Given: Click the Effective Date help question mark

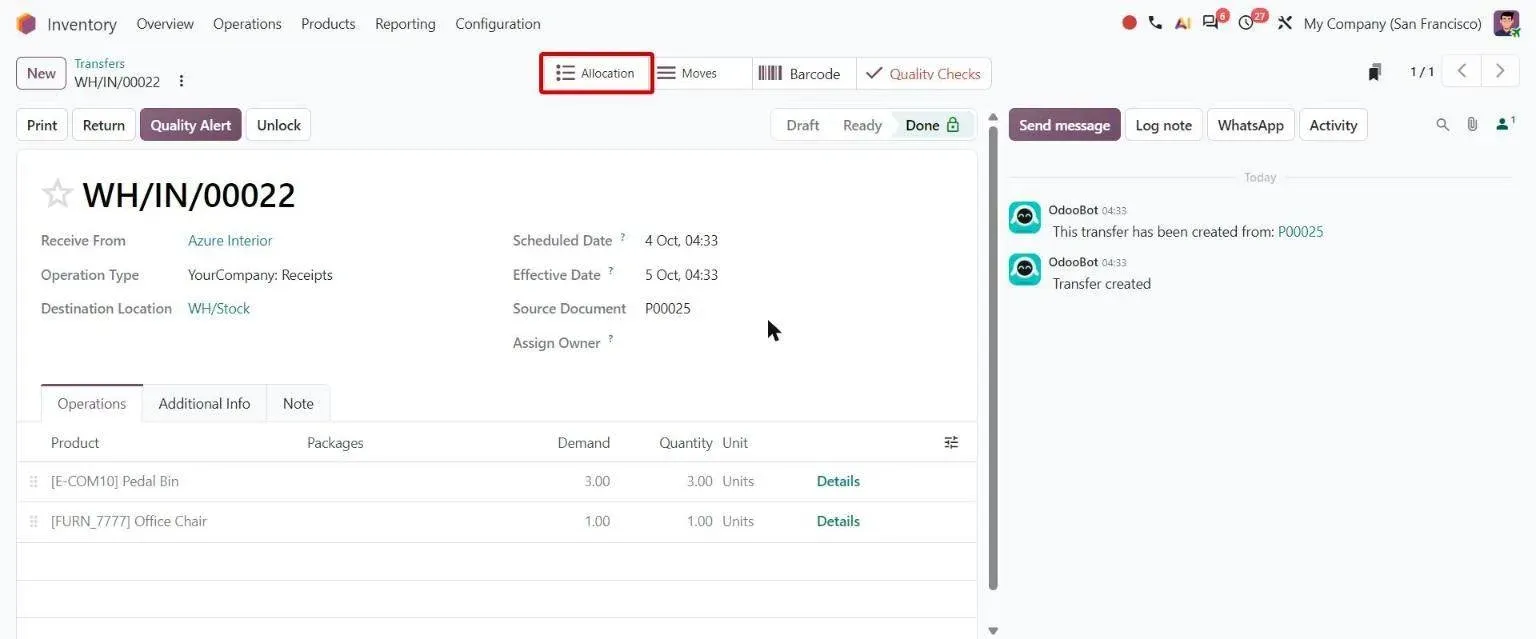Looking at the screenshot, I should [x=611, y=271].
